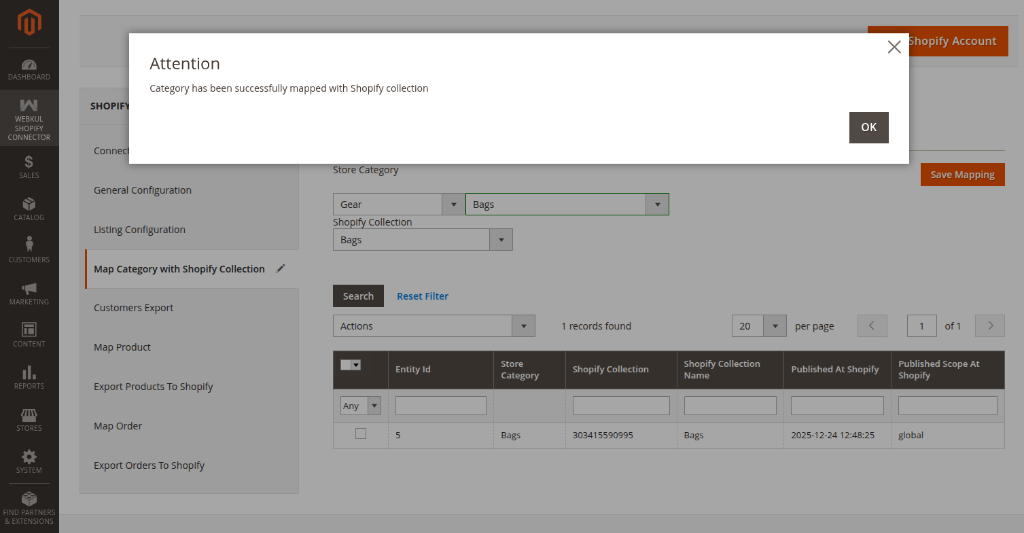Click the page number input field
The image size is (1024, 533).
click(921, 326)
